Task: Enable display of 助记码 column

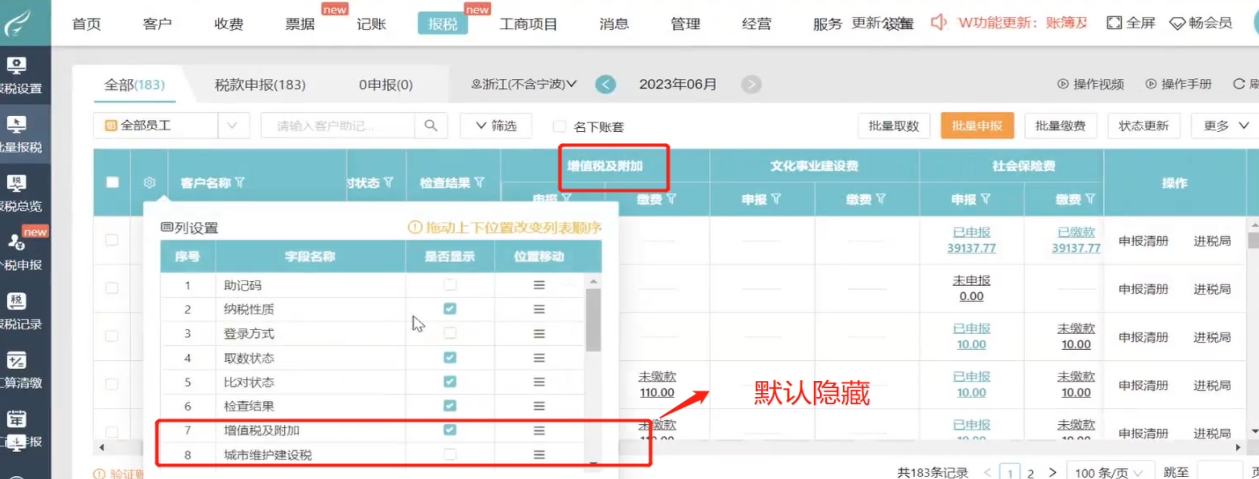Action: [450, 285]
